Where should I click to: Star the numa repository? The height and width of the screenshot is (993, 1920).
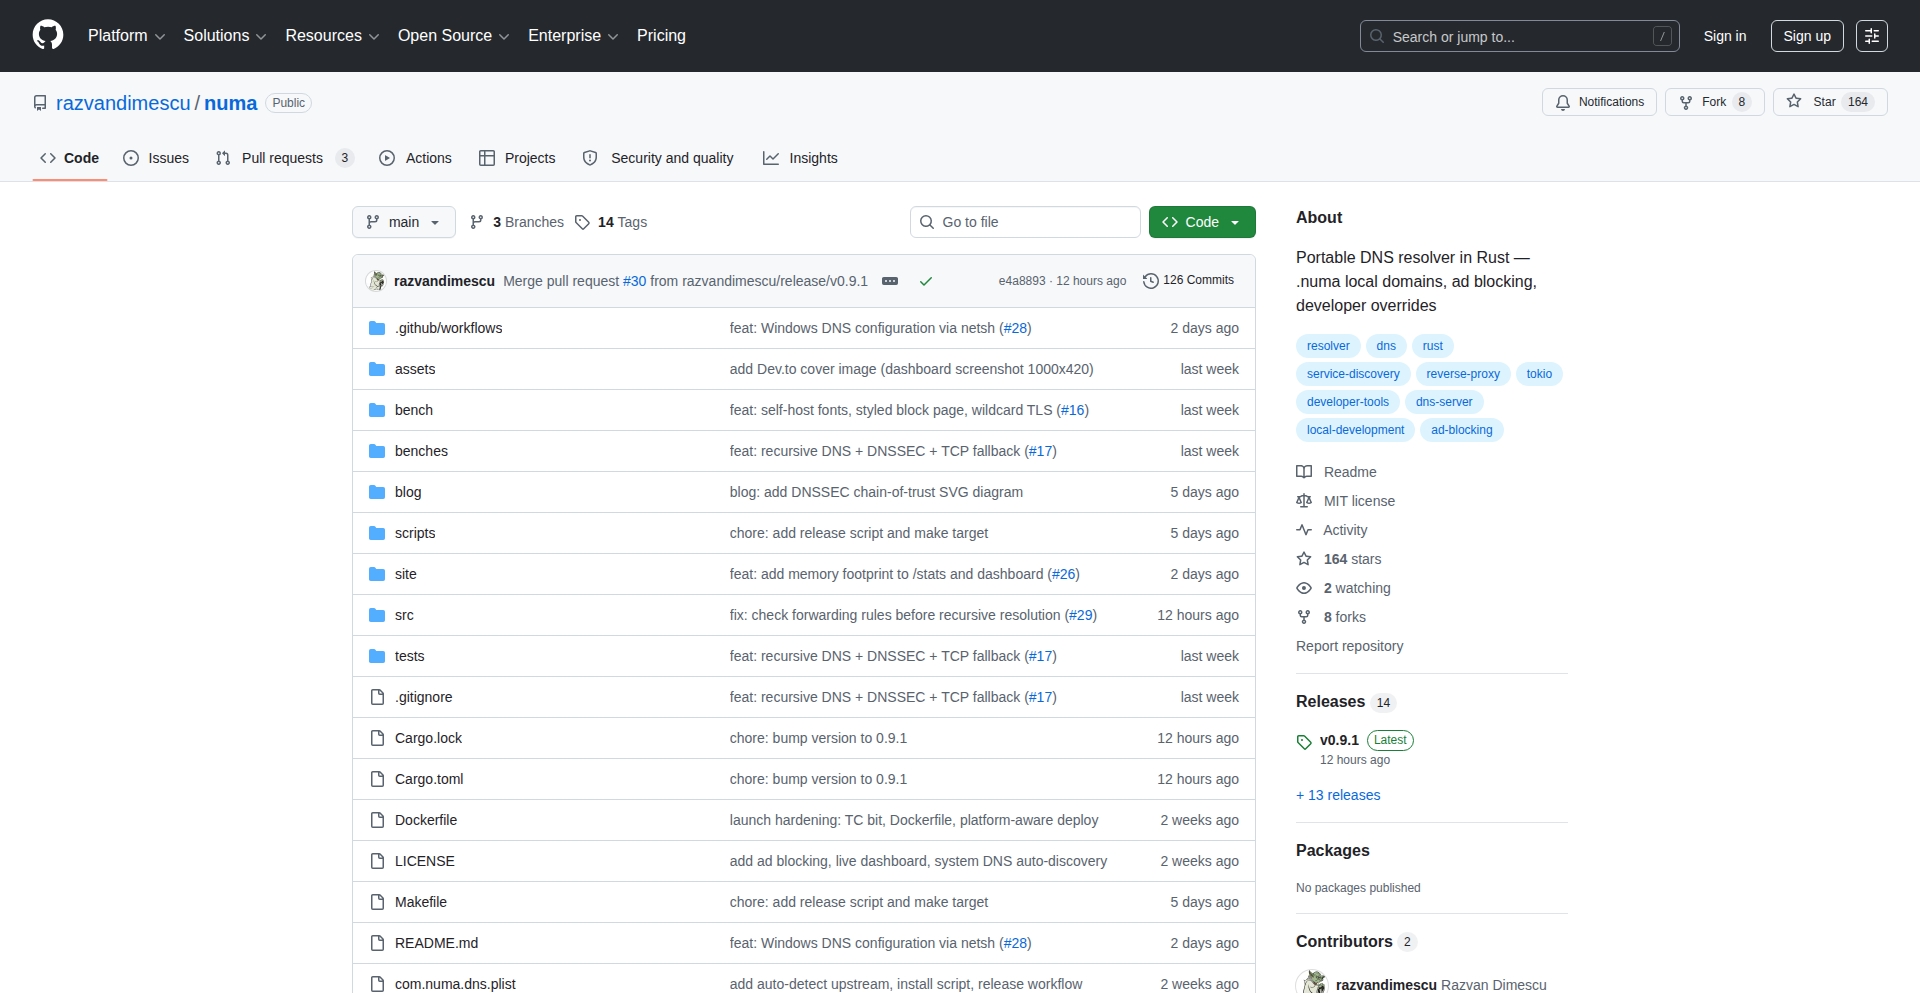click(x=1829, y=102)
